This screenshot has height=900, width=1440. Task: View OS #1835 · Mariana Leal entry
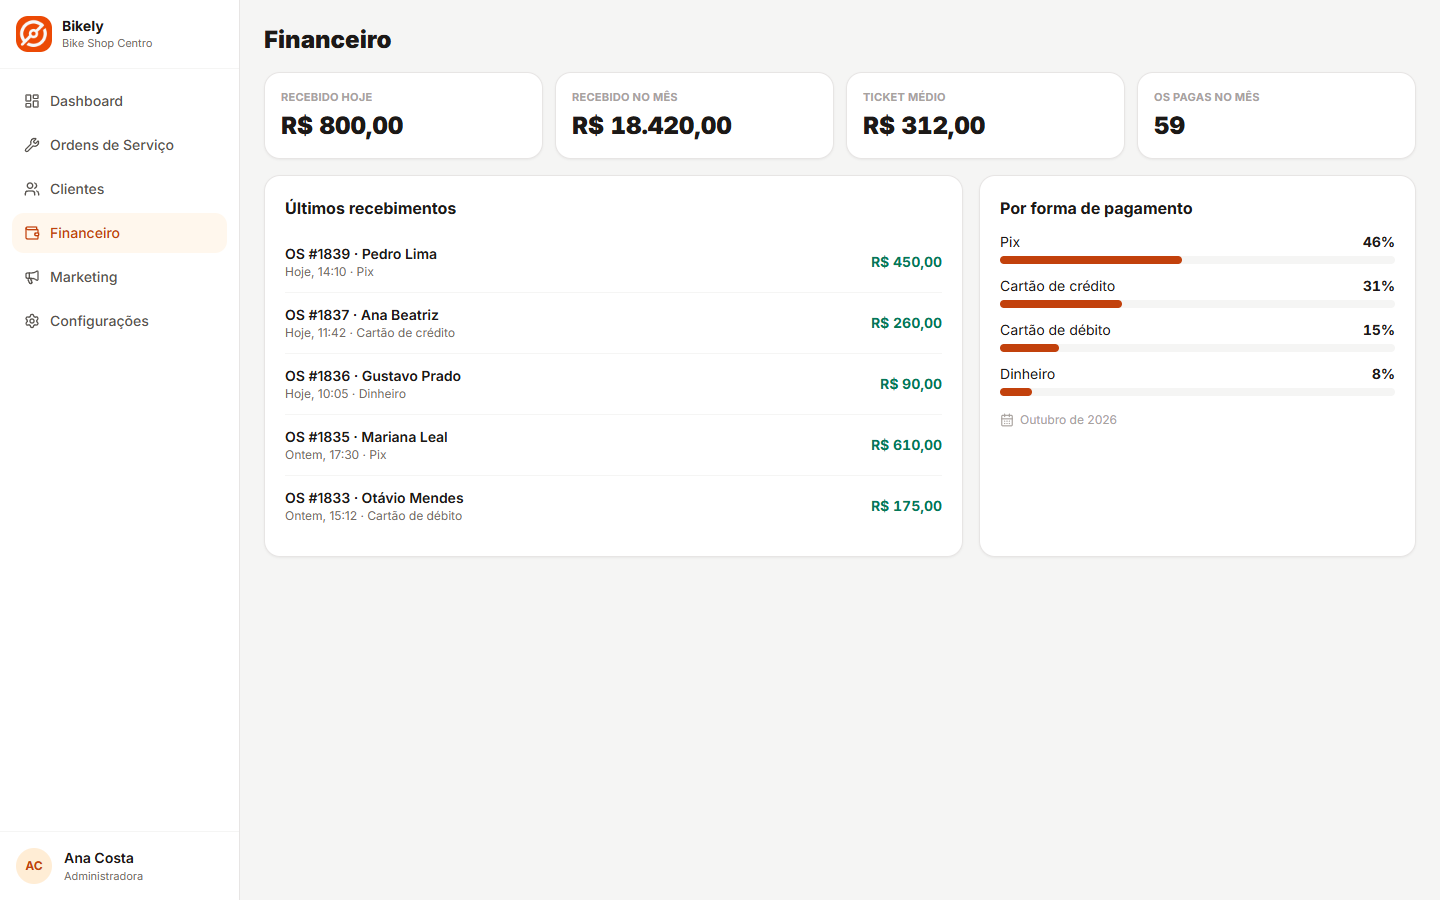point(613,445)
